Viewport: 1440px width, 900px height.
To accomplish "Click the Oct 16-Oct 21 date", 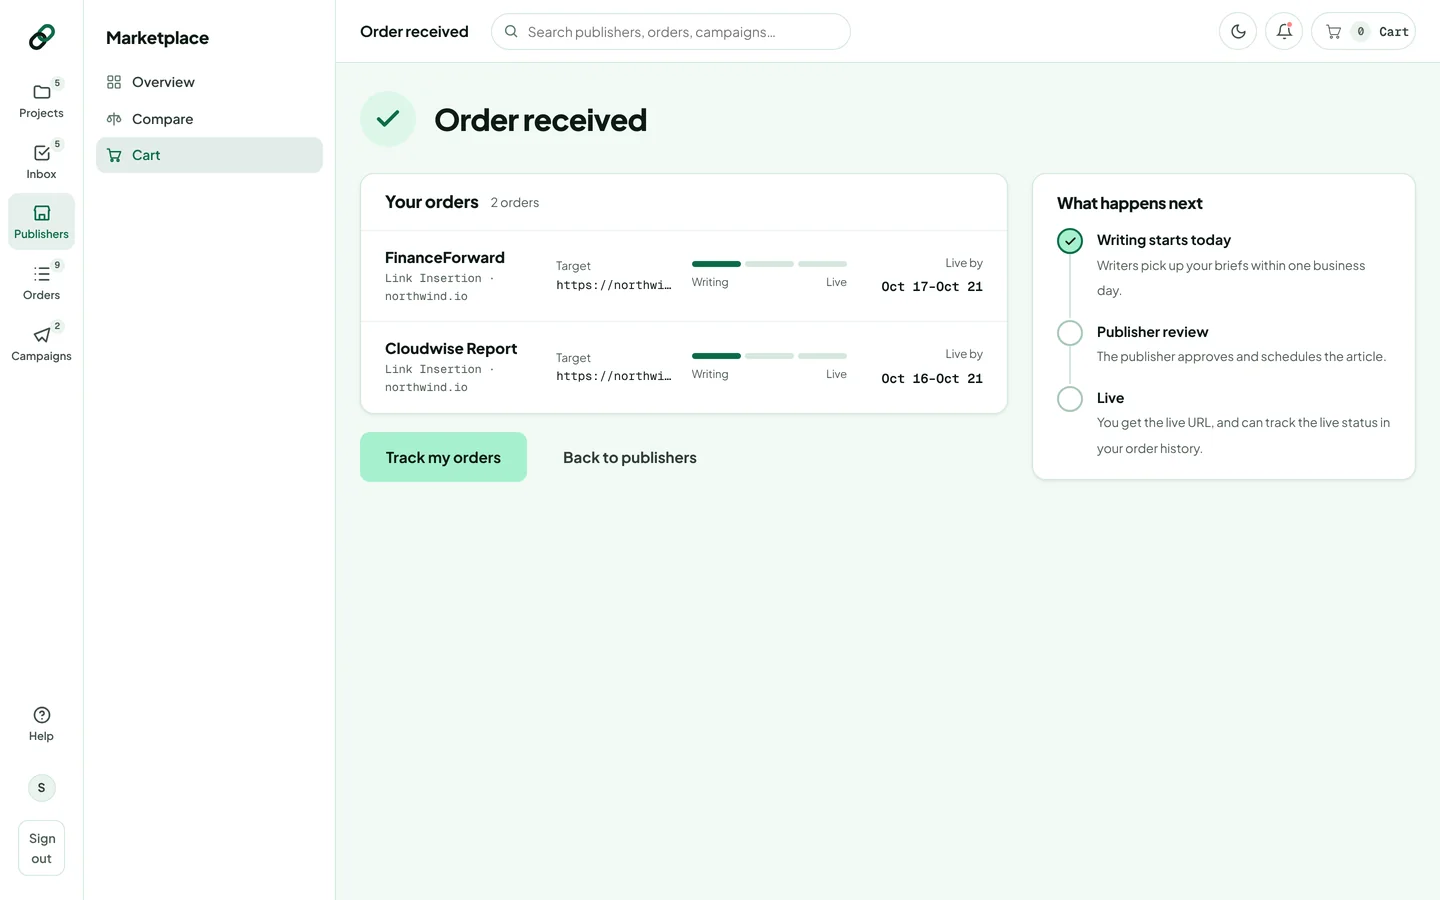I will (x=932, y=379).
